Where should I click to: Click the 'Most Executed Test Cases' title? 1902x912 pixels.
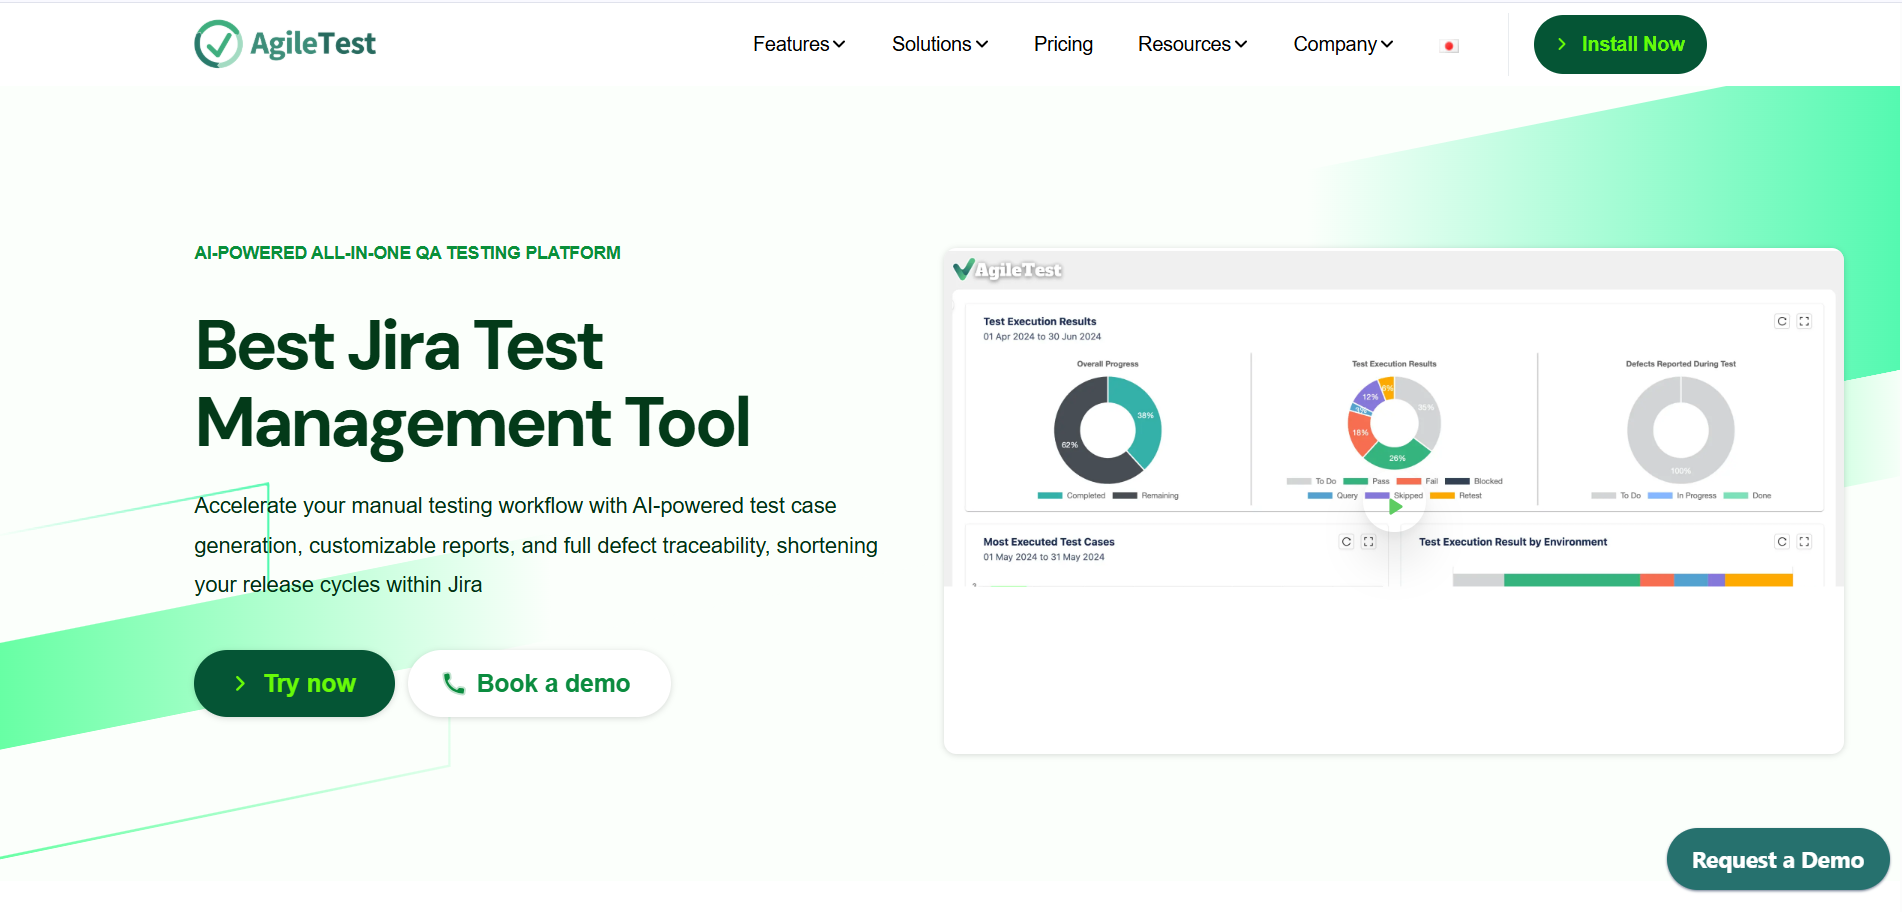[x=1049, y=542]
